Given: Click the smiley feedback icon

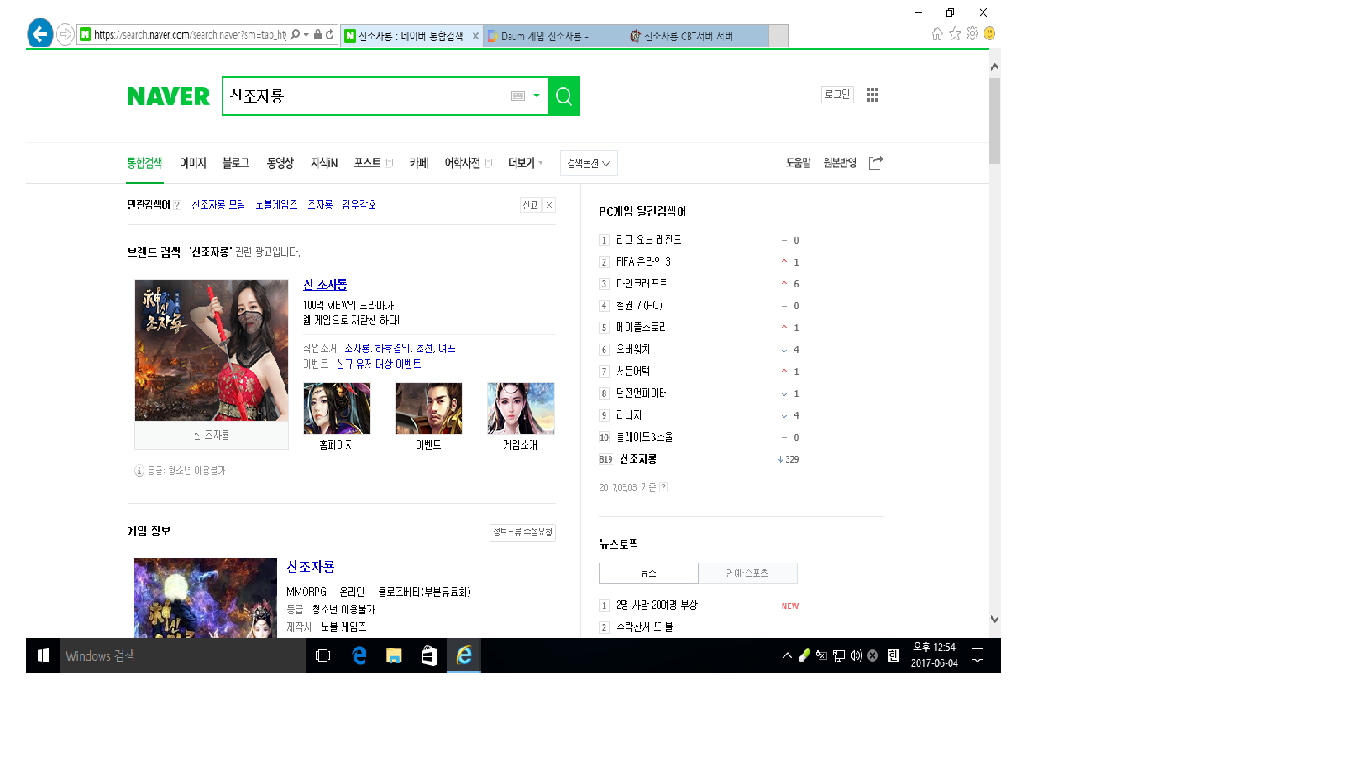Looking at the screenshot, I should 989,34.
